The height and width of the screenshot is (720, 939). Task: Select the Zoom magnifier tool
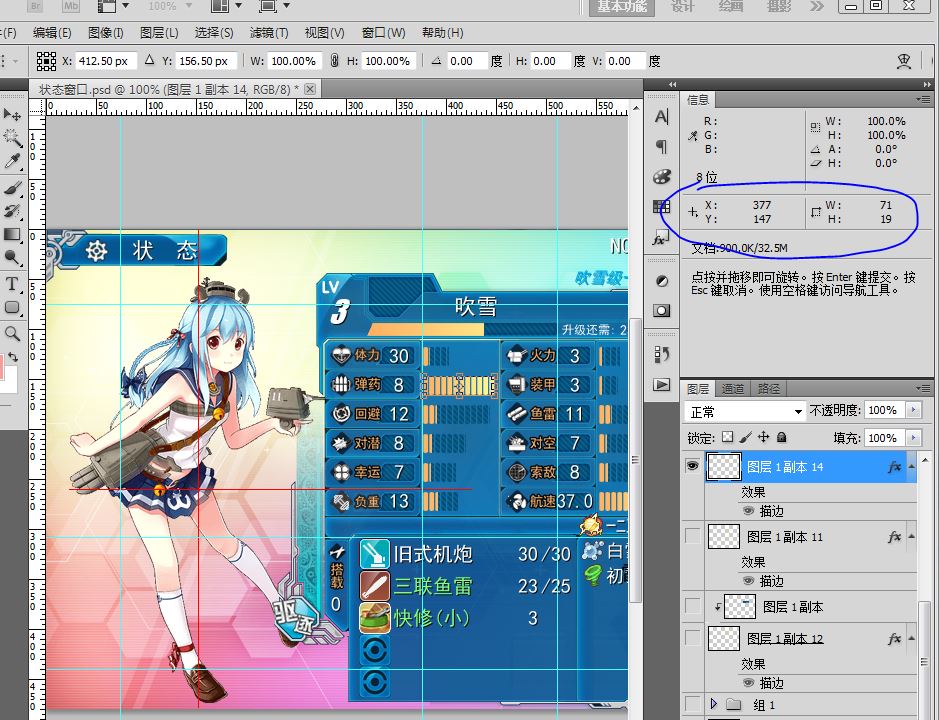[x=12, y=333]
